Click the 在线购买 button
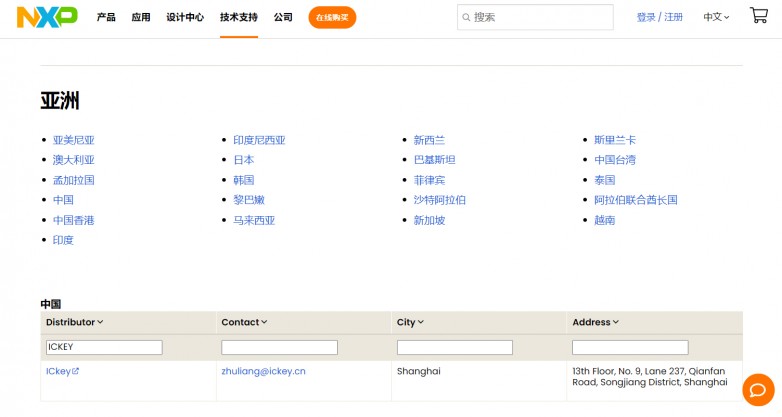782x417 pixels. [332, 17]
